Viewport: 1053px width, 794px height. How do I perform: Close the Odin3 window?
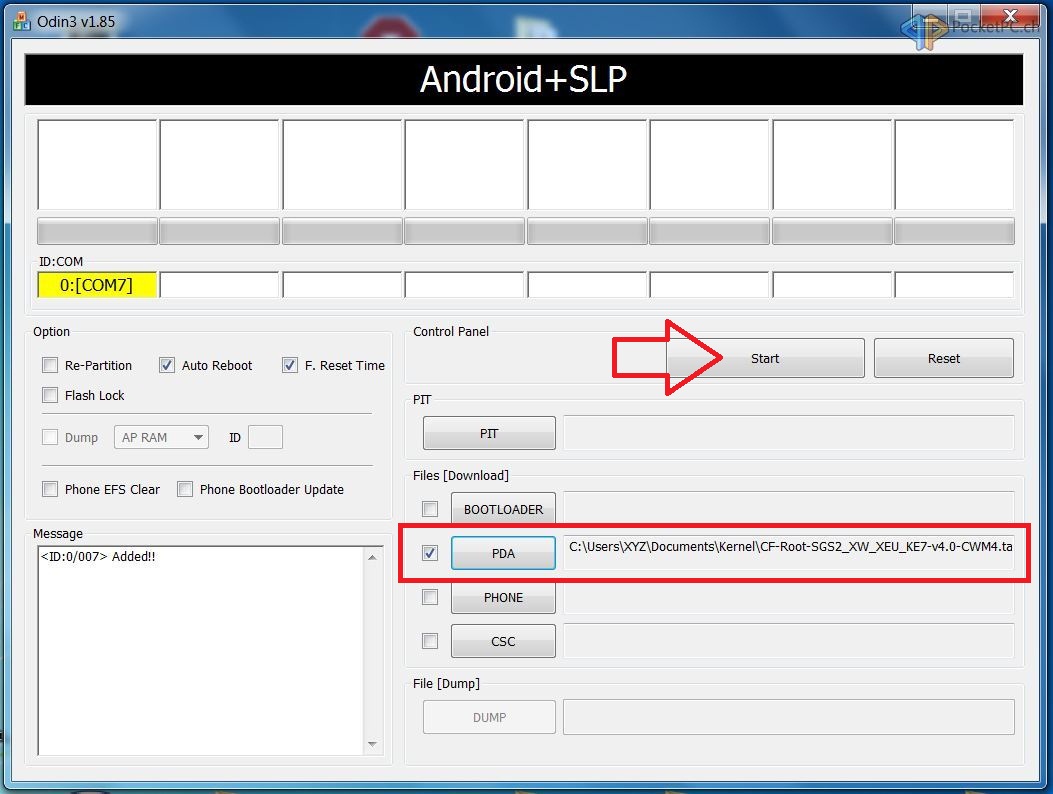click(1009, 16)
